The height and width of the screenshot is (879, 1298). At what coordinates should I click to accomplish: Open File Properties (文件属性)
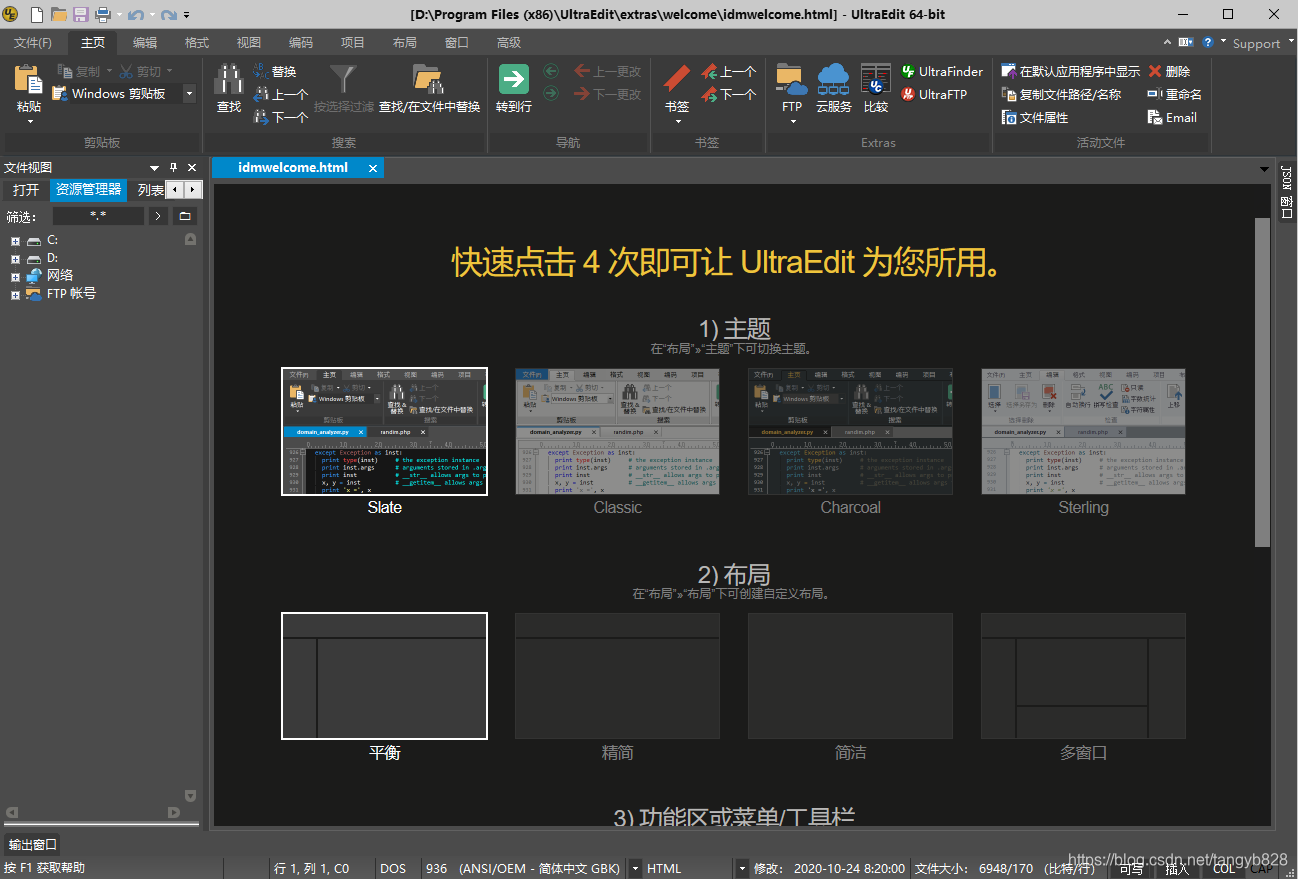tap(1035, 117)
